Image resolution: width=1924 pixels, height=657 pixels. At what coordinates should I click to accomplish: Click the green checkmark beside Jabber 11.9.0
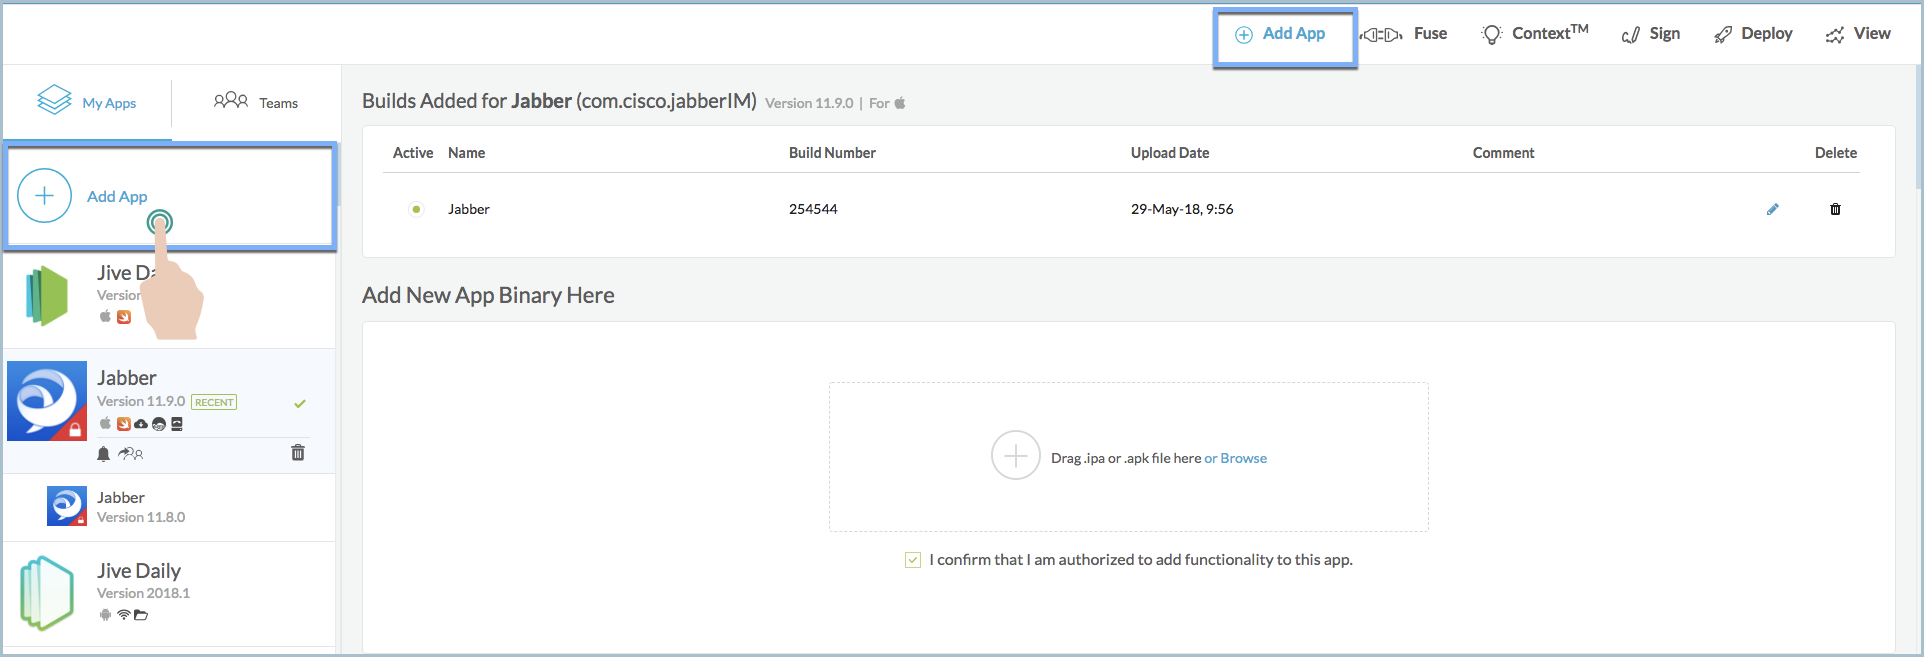(x=300, y=403)
